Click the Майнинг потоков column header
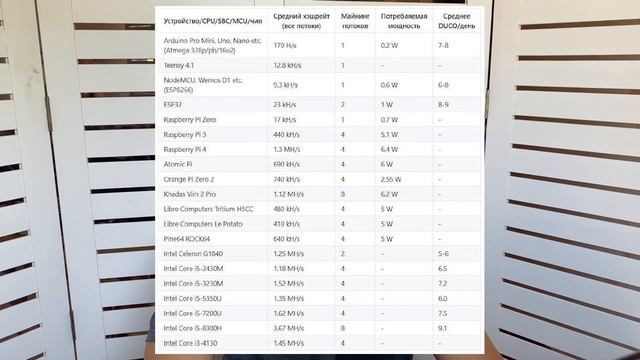 point(355,21)
